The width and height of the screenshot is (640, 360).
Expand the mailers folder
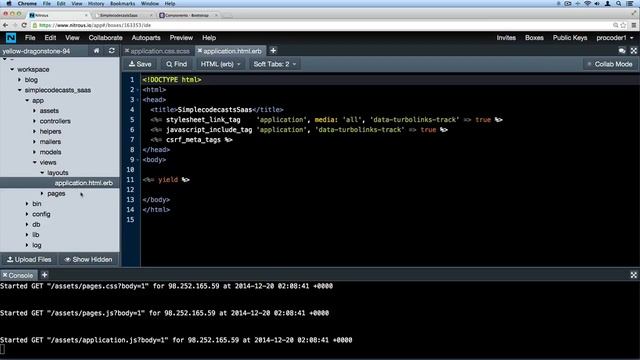coord(35,142)
